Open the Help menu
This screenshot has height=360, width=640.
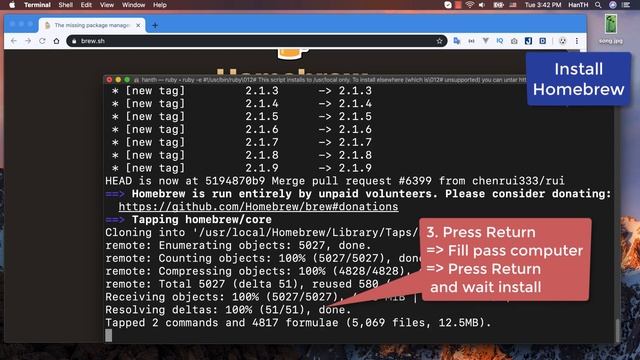(160, 5)
